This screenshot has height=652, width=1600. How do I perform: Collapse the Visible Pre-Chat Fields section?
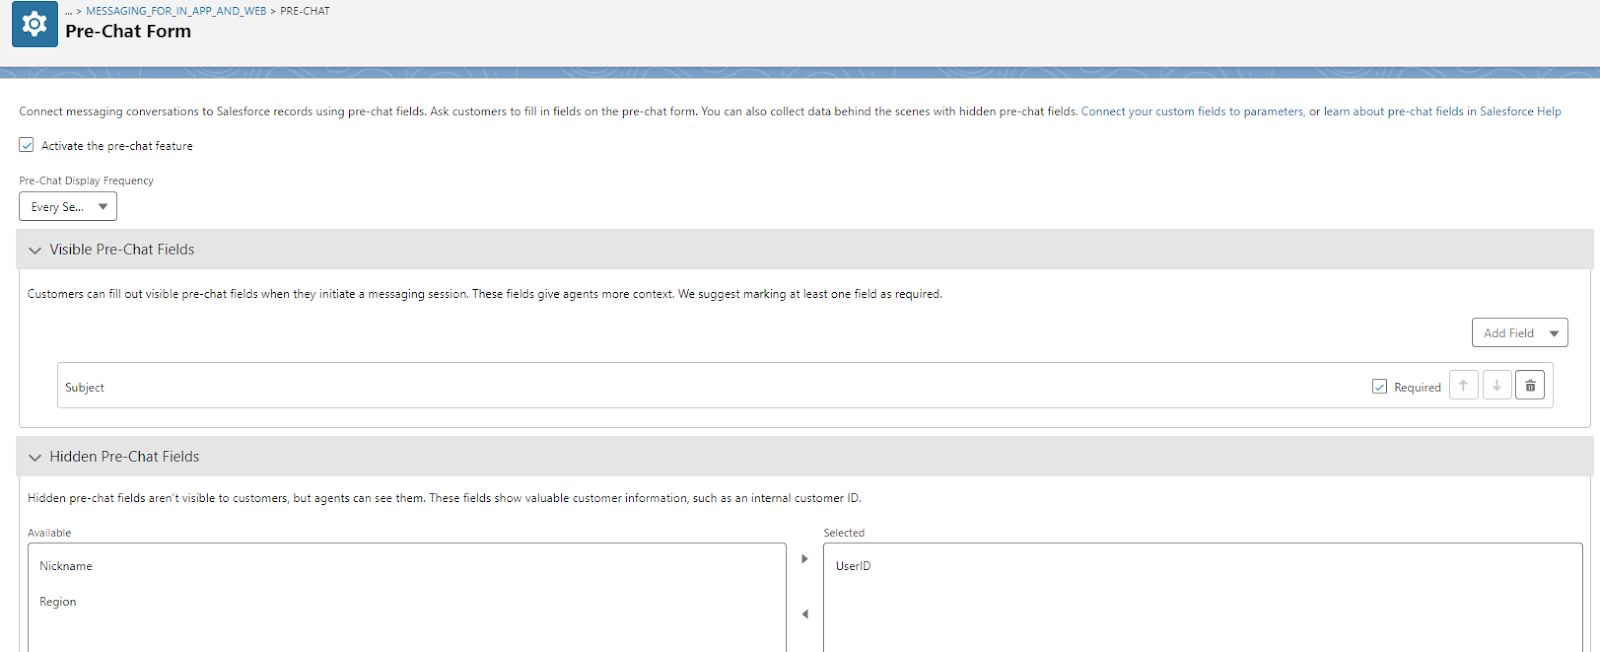pos(35,250)
